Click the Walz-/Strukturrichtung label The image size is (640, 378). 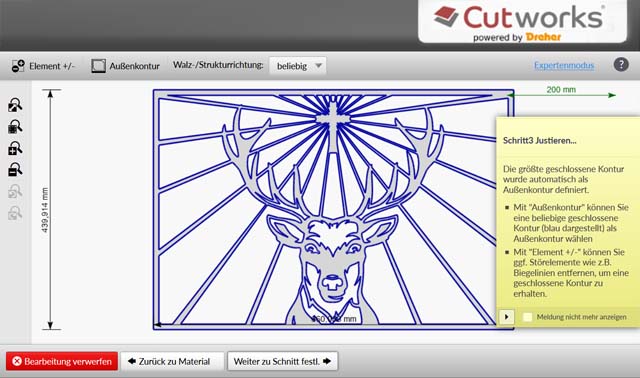[218, 65]
